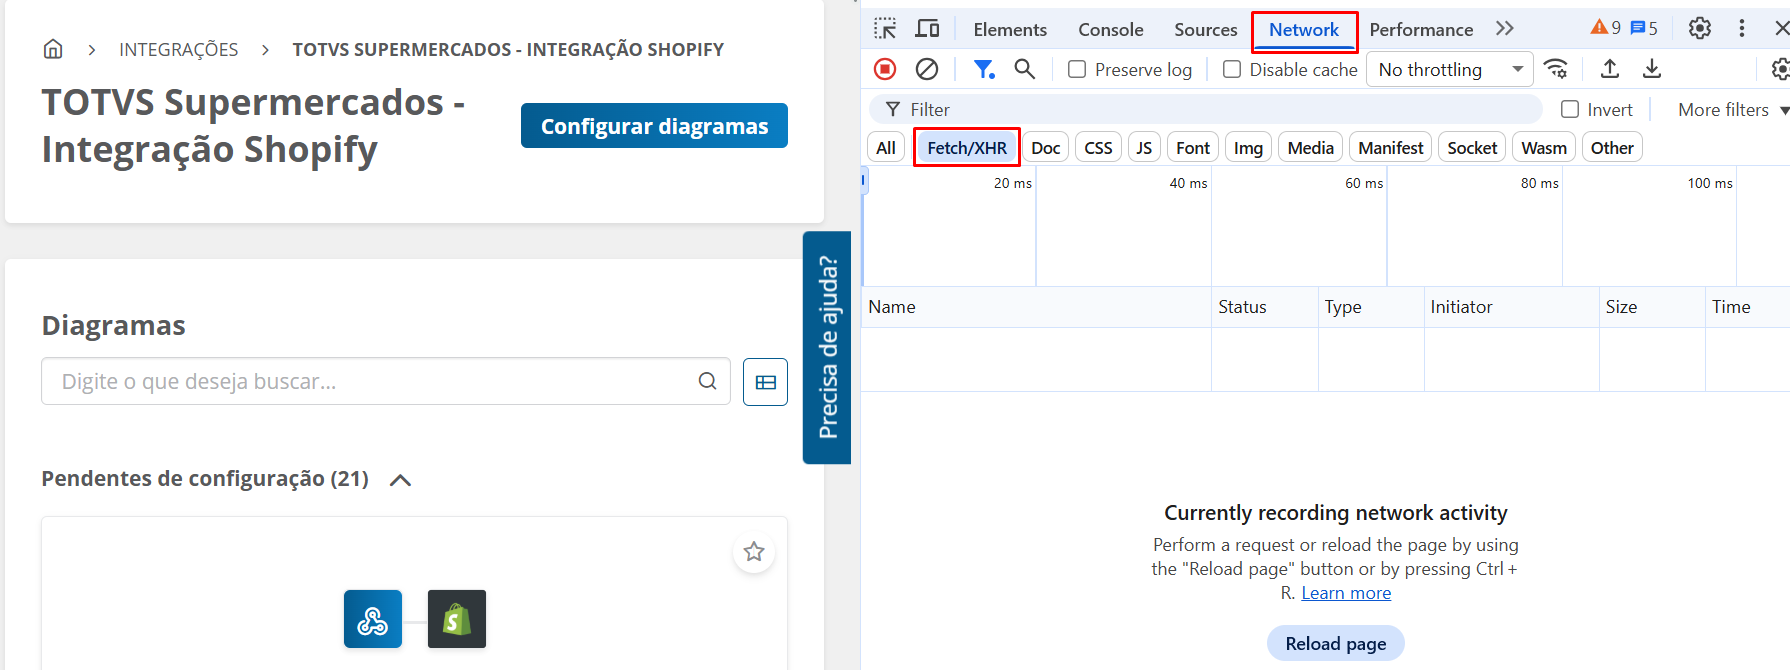Tick the Invert filter checkbox
Screen dimensions: 1790x670
[1570, 109]
